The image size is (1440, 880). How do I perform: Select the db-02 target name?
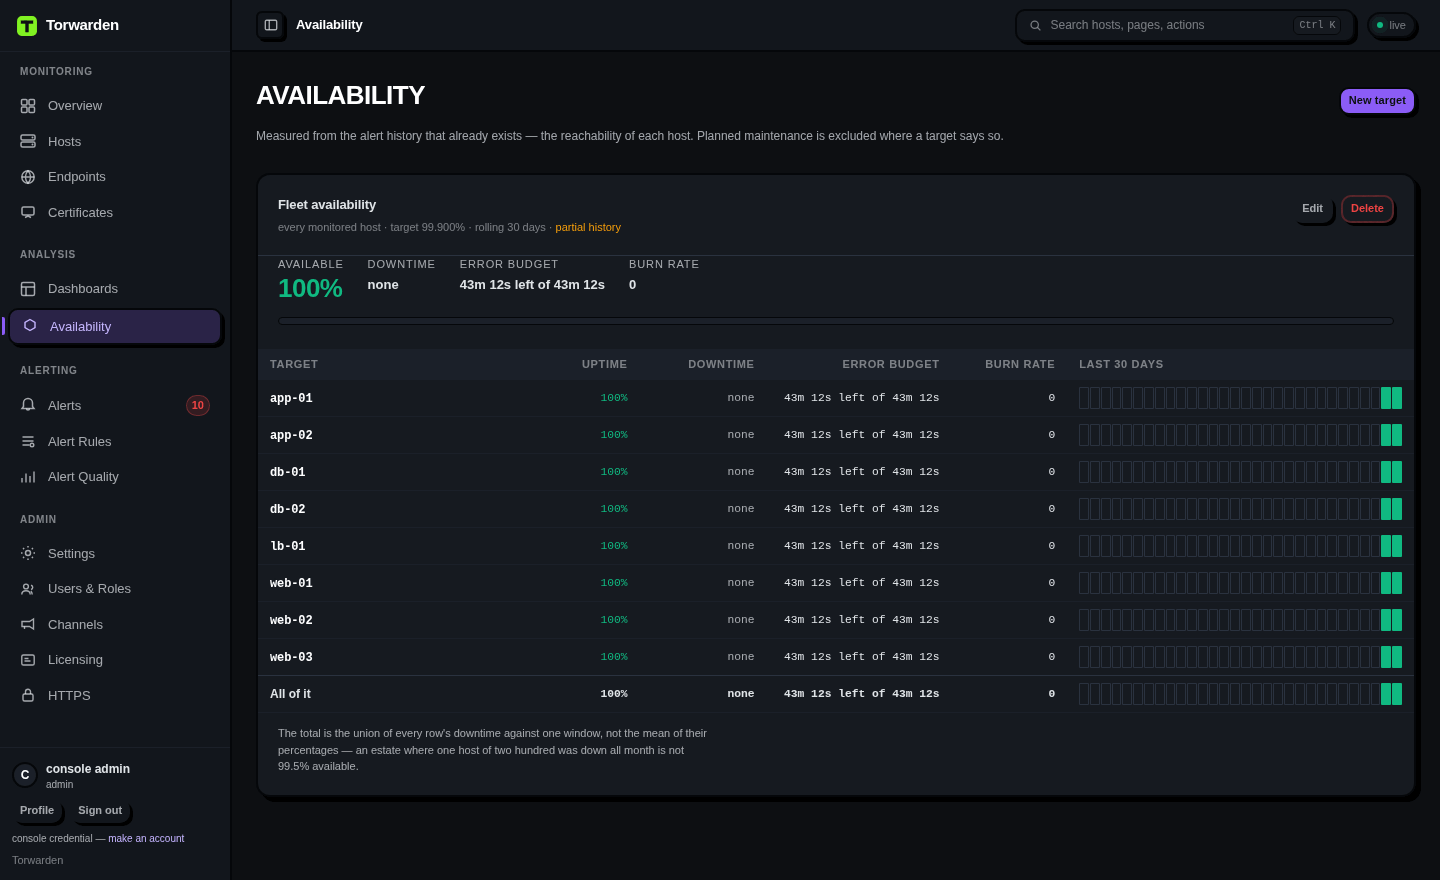coord(288,509)
